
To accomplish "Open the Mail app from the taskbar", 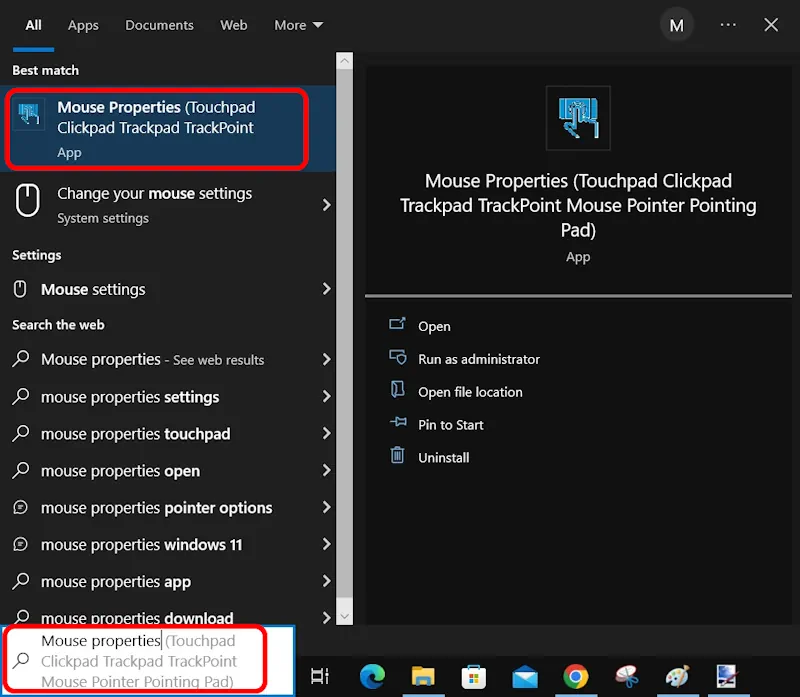I will pos(525,677).
